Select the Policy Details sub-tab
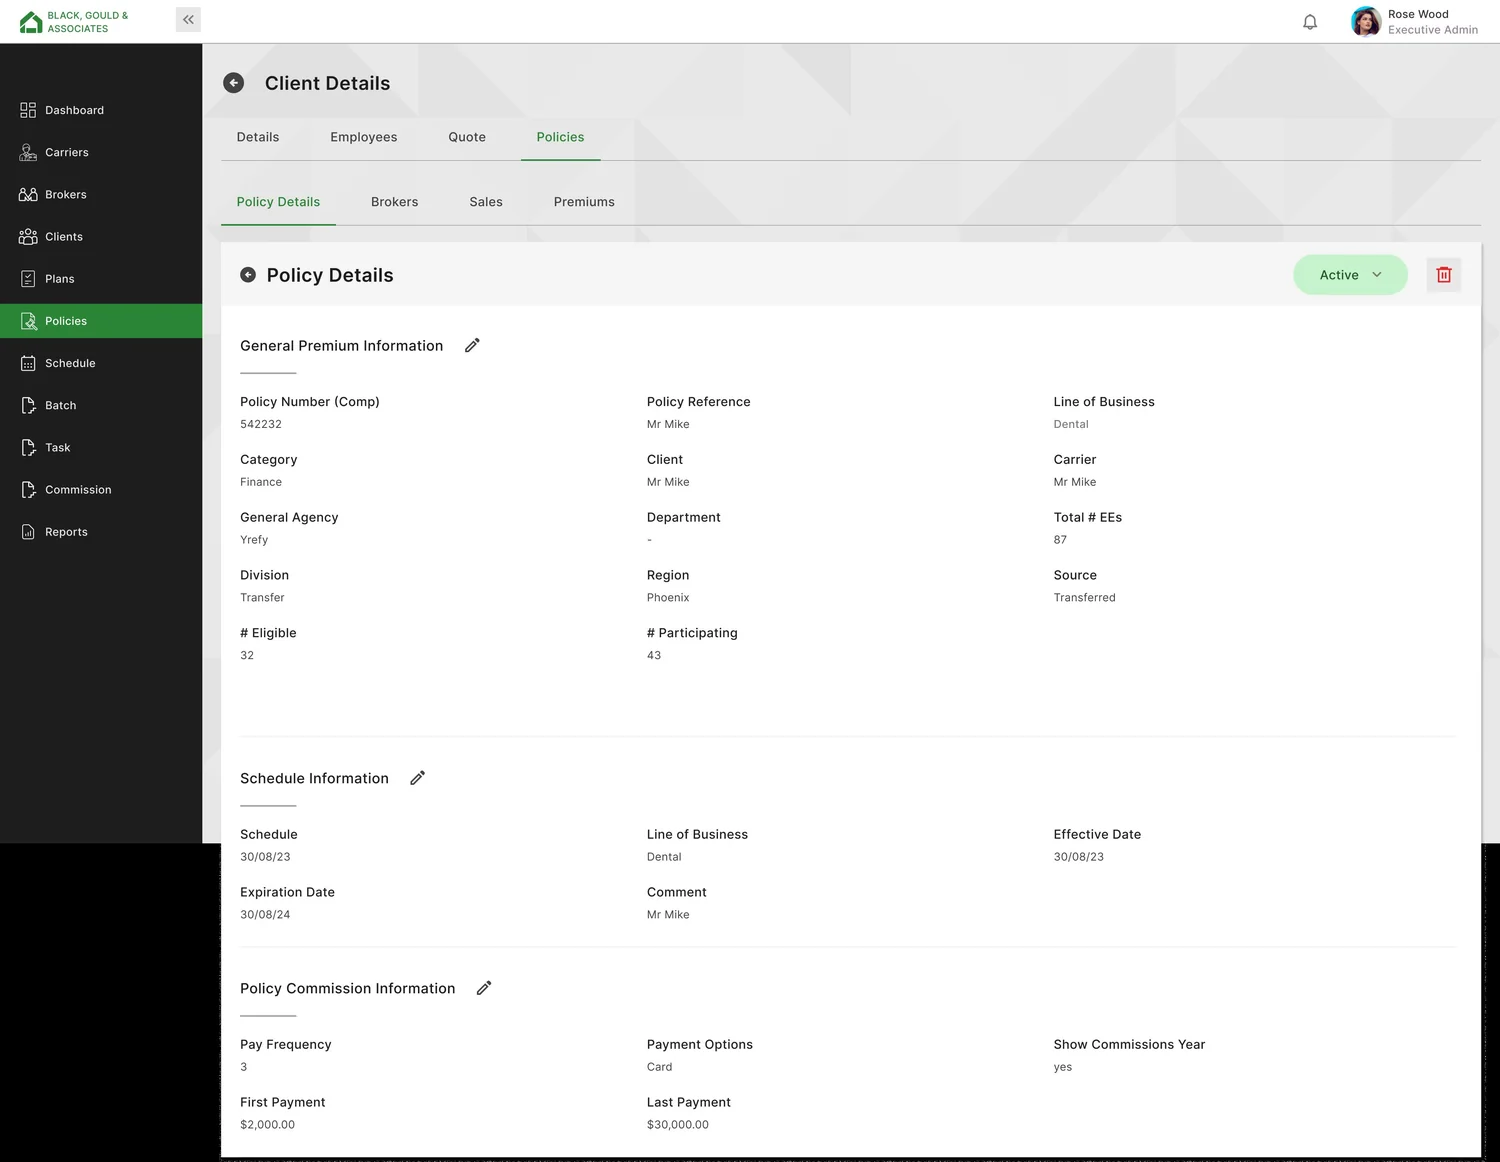Screen dimensions: 1500x1162 (x=278, y=202)
